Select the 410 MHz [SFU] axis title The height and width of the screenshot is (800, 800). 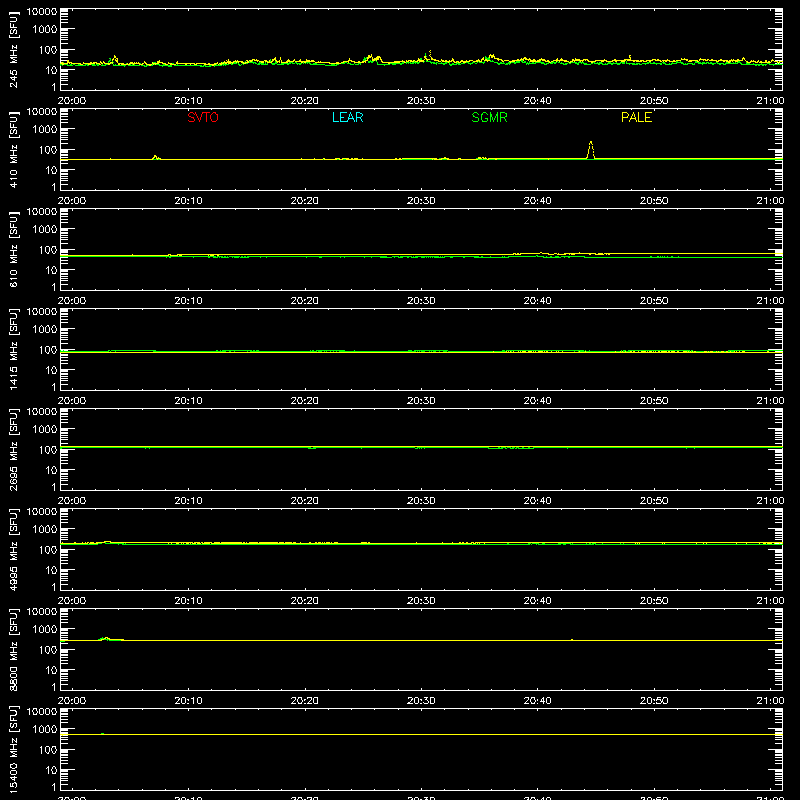pyautogui.click(x=14, y=149)
